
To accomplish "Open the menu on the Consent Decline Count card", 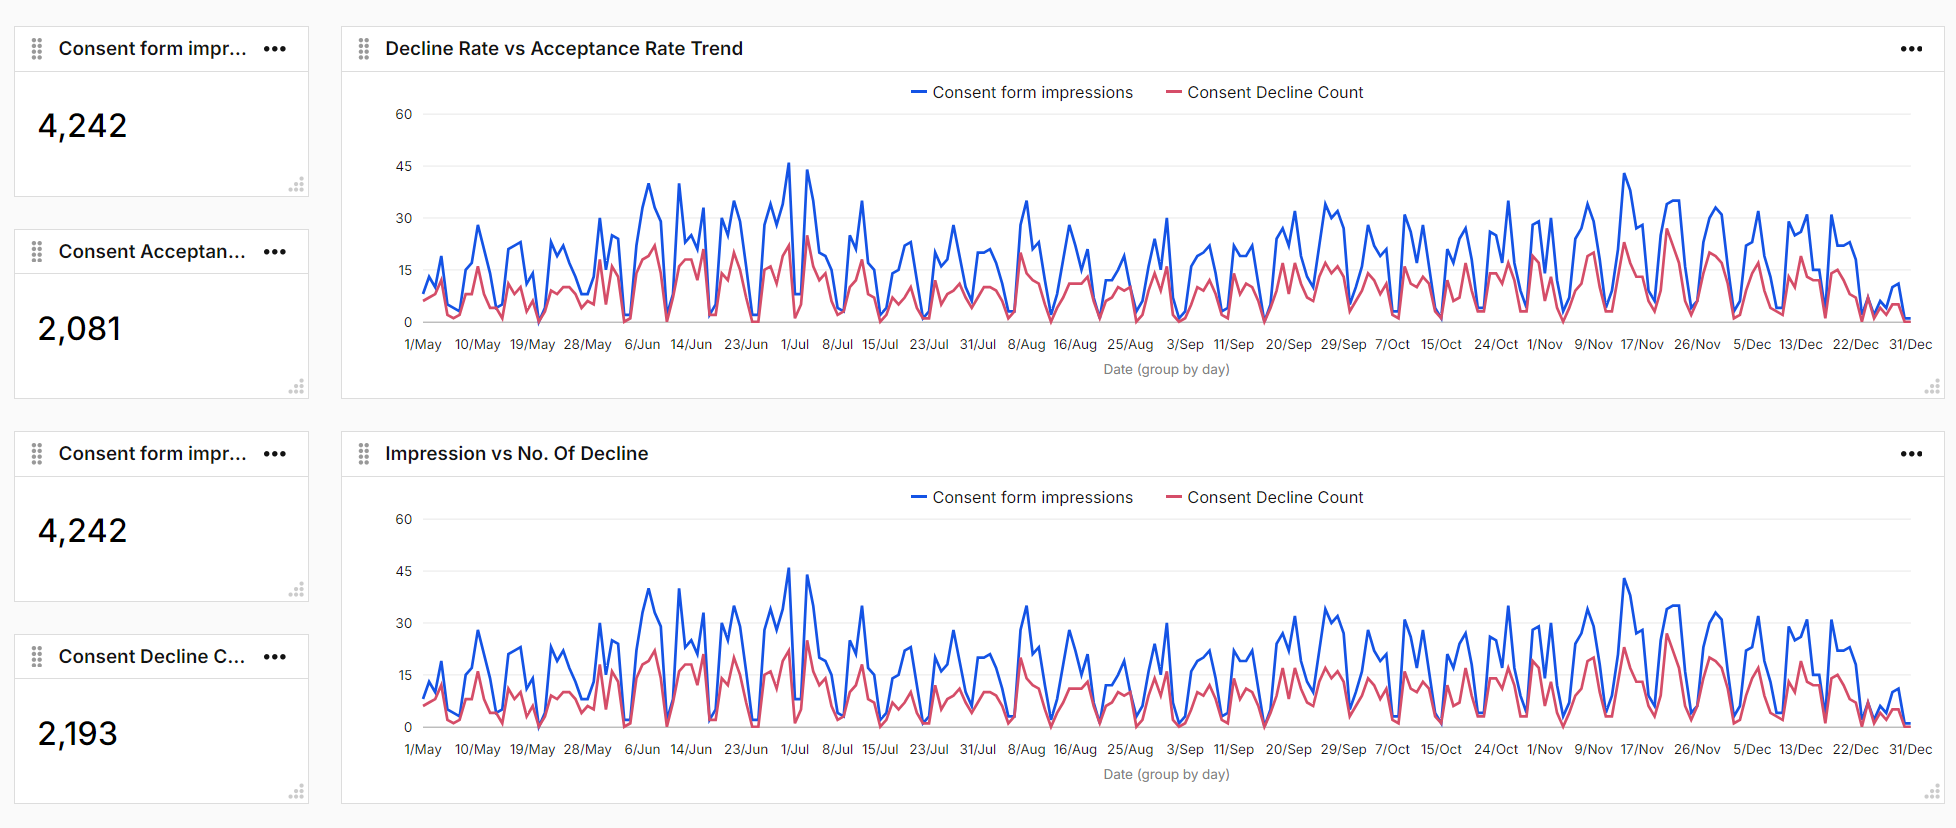I will click(274, 656).
